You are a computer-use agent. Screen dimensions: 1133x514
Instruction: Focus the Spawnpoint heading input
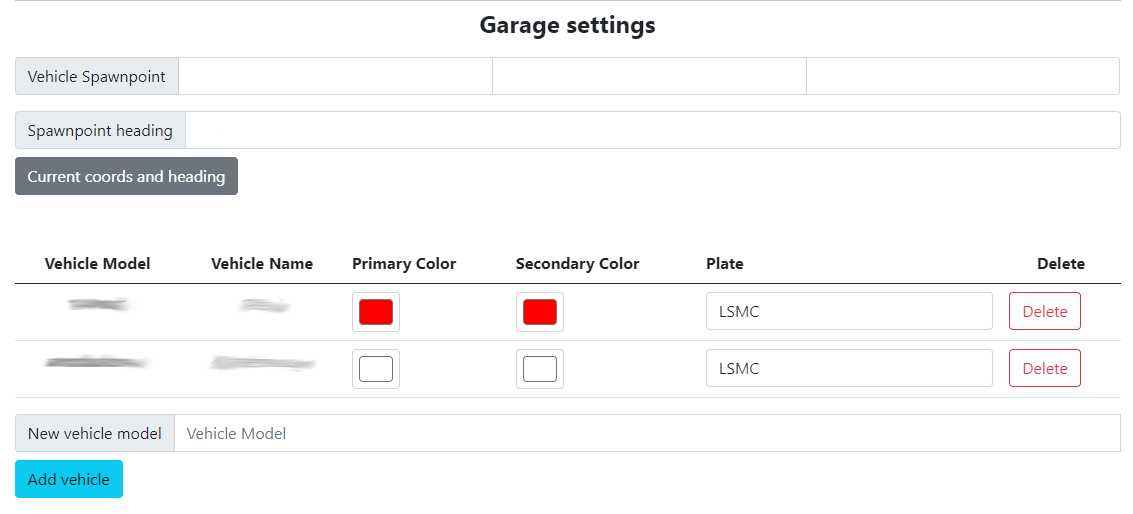pyautogui.click(x=652, y=130)
